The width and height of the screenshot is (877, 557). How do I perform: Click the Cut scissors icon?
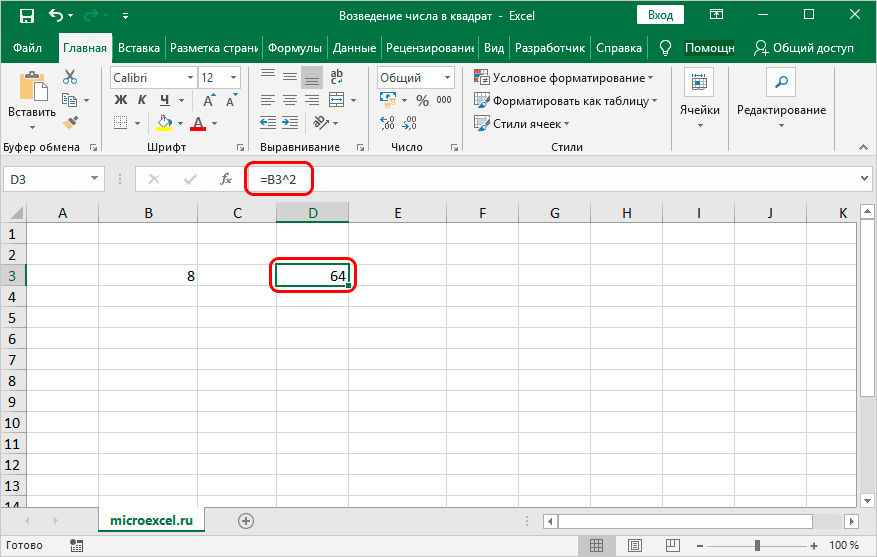coord(70,77)
